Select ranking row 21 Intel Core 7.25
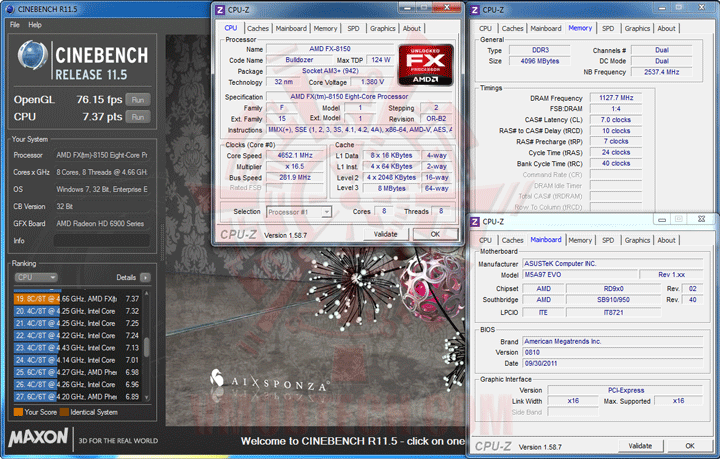720x459 pixels. [x=77, y=323]
